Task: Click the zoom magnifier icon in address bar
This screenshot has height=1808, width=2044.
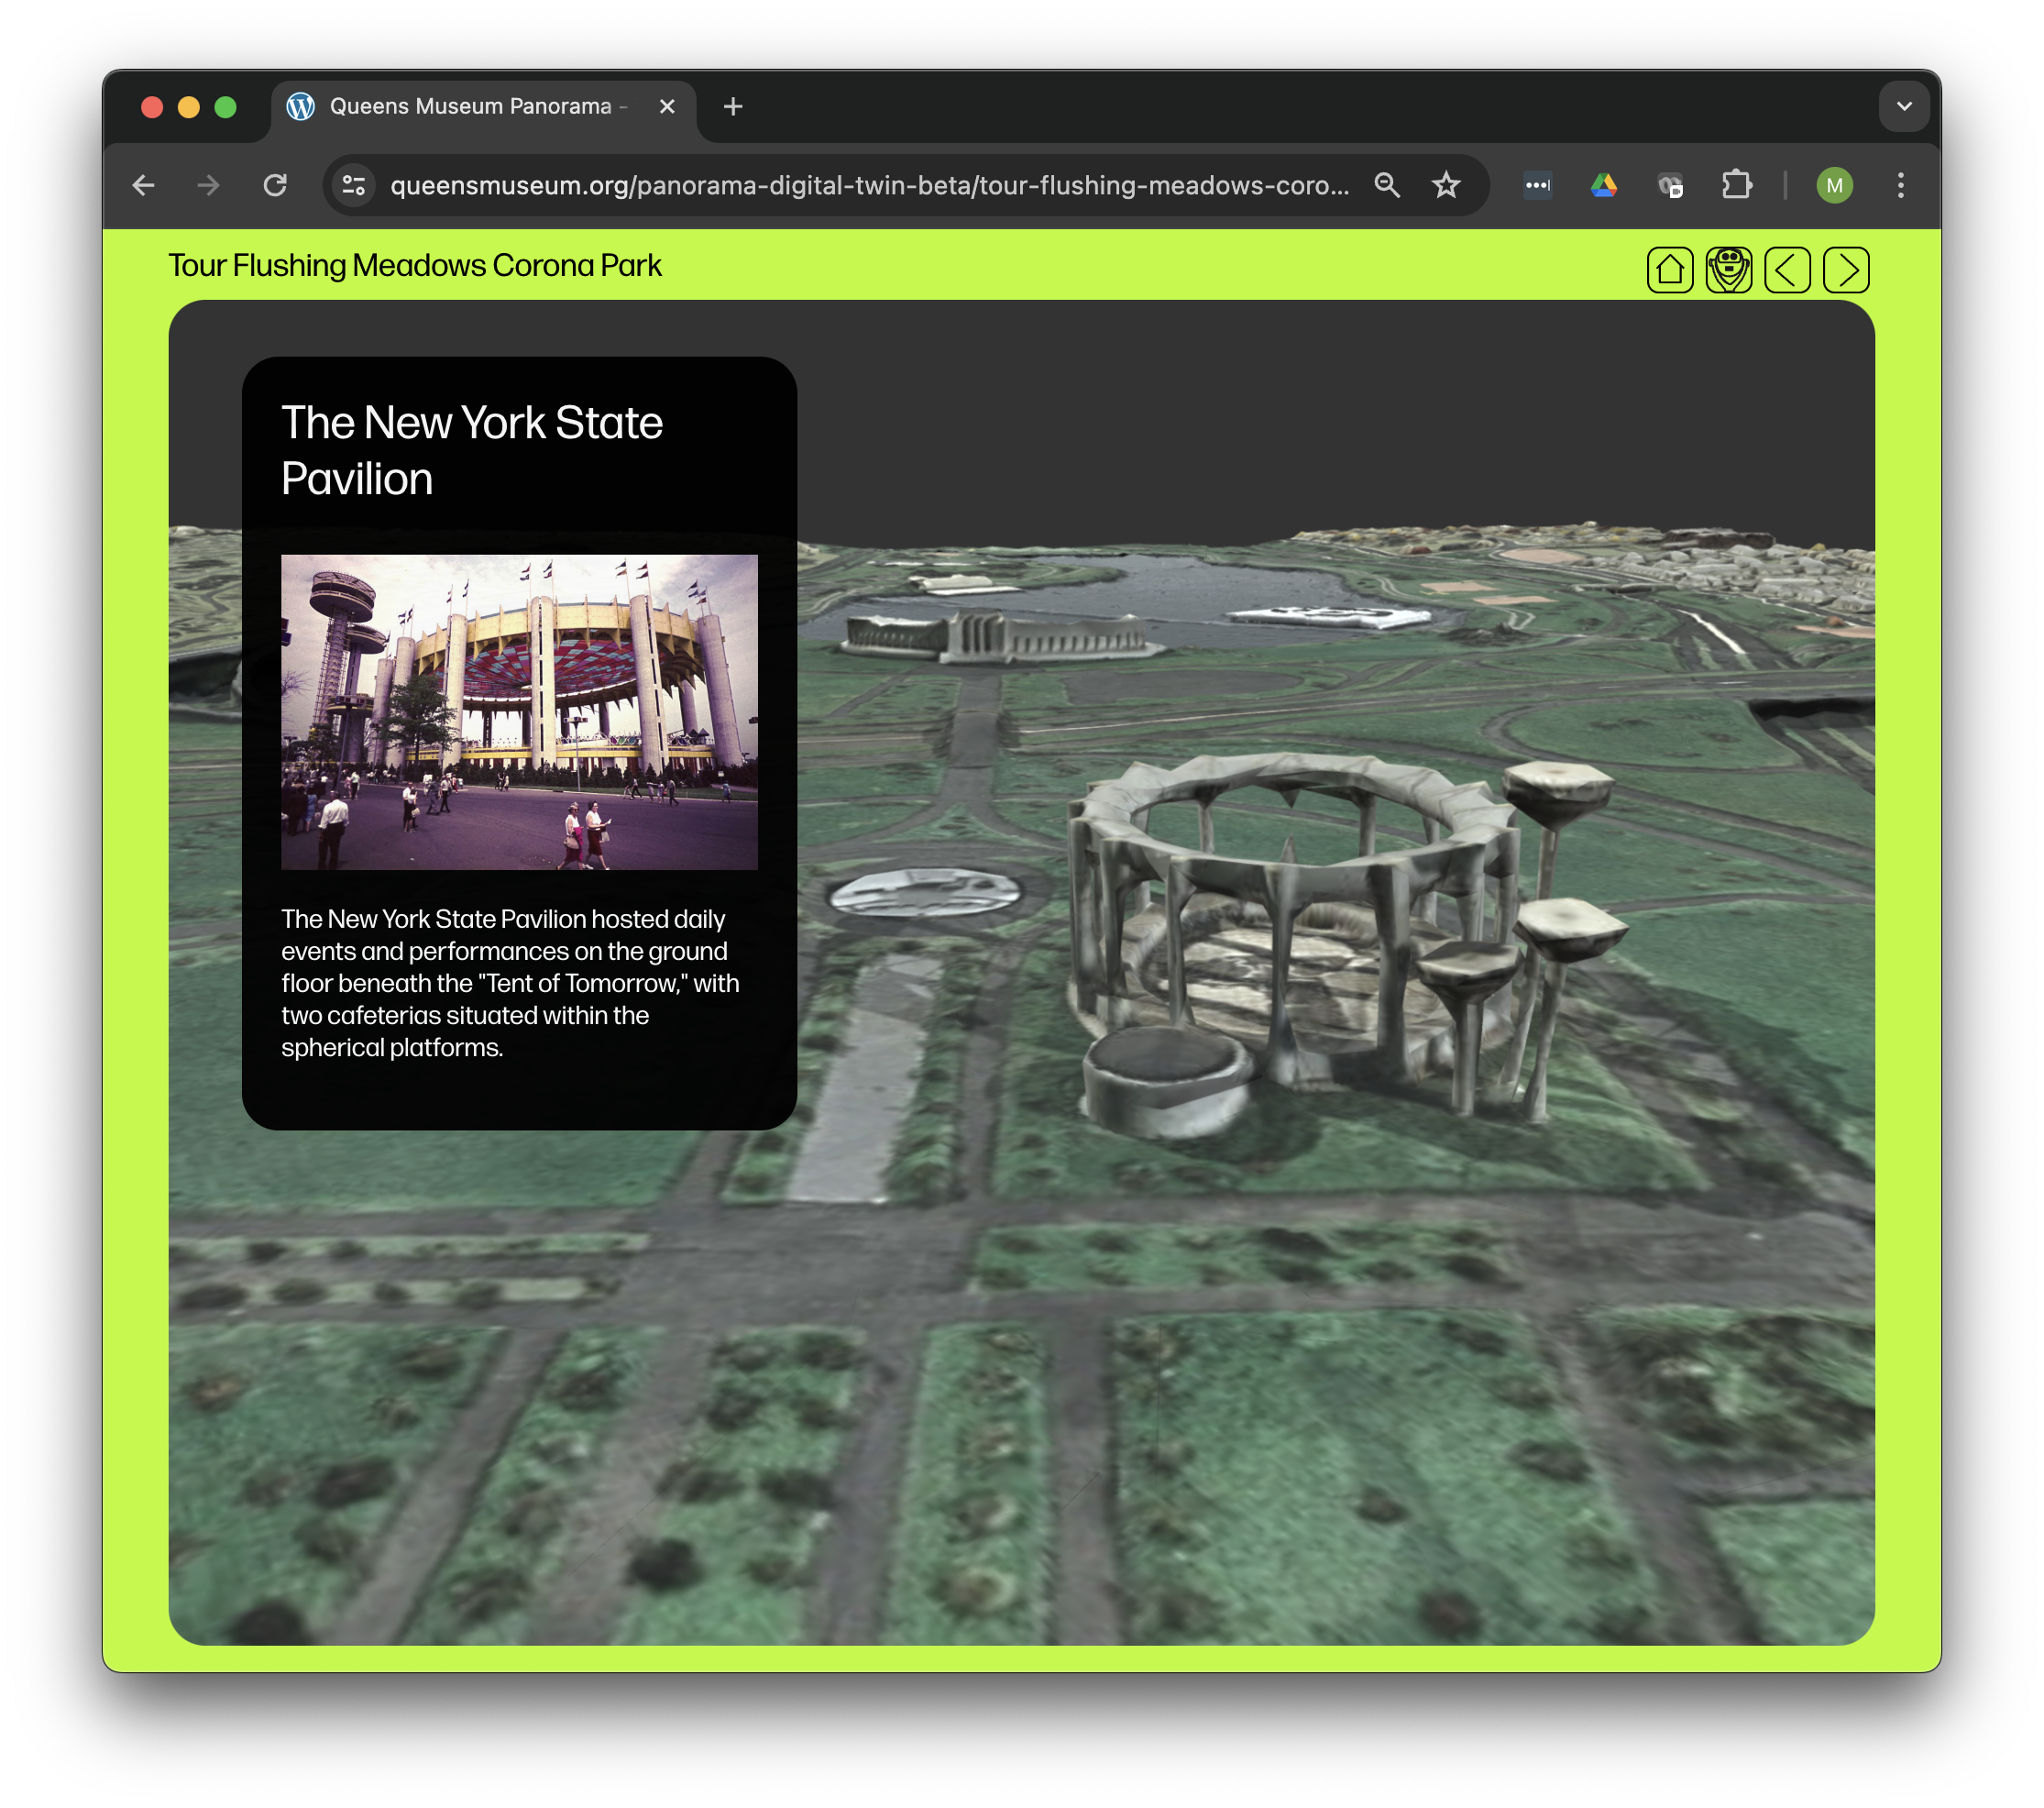Action: pyautogui.click(x=1387, y=185)
